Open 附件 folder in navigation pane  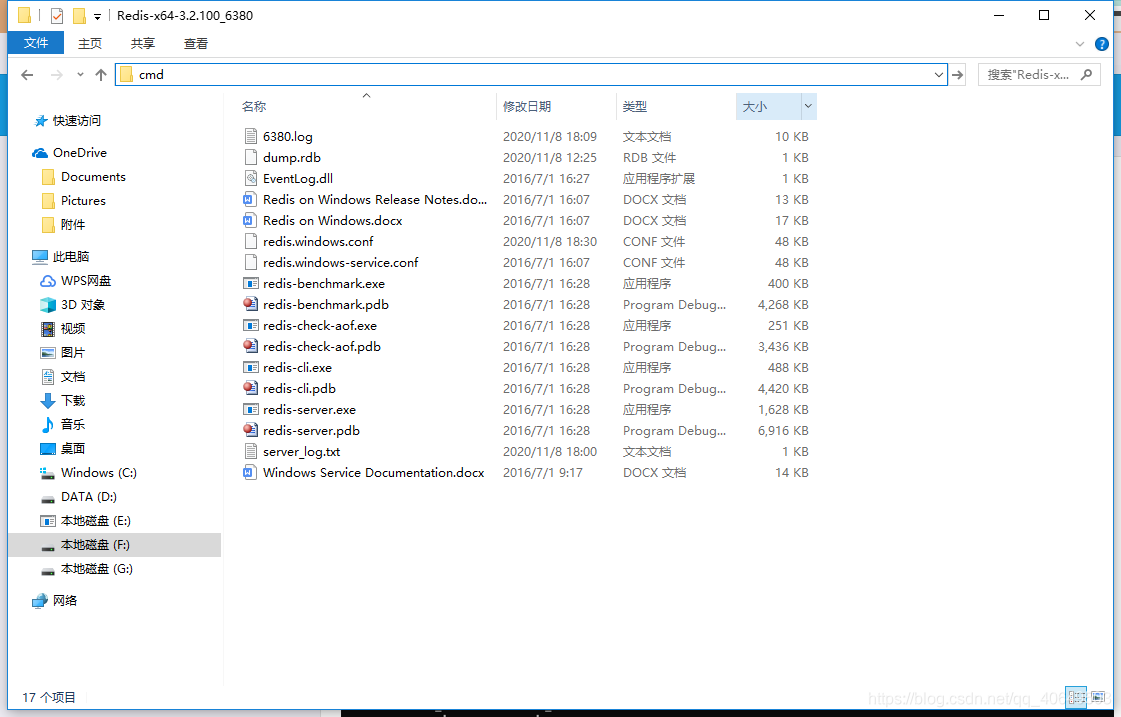tap(73, 224)
